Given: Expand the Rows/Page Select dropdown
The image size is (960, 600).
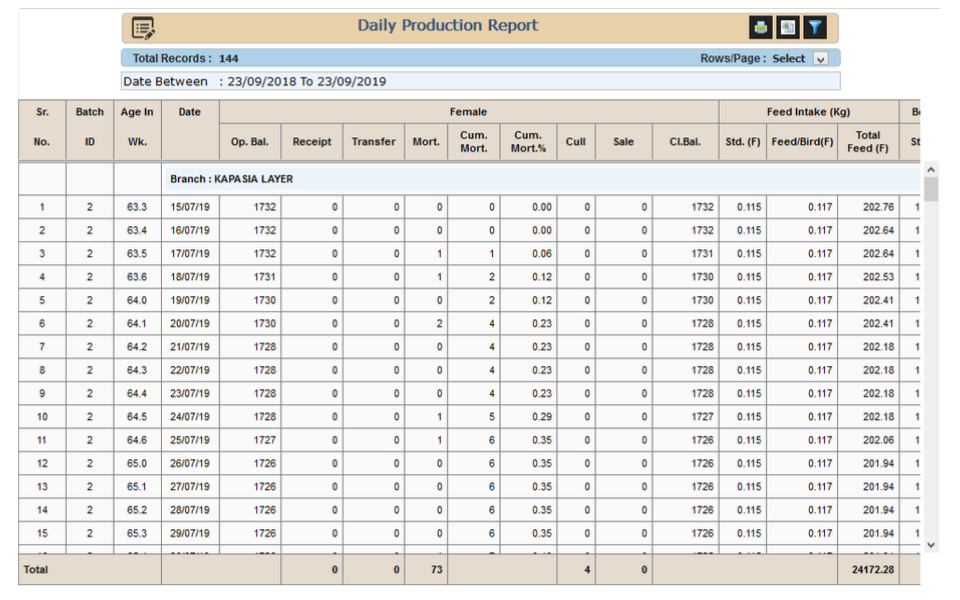Looking at the screenshot, I should click(x=821, y=59).
